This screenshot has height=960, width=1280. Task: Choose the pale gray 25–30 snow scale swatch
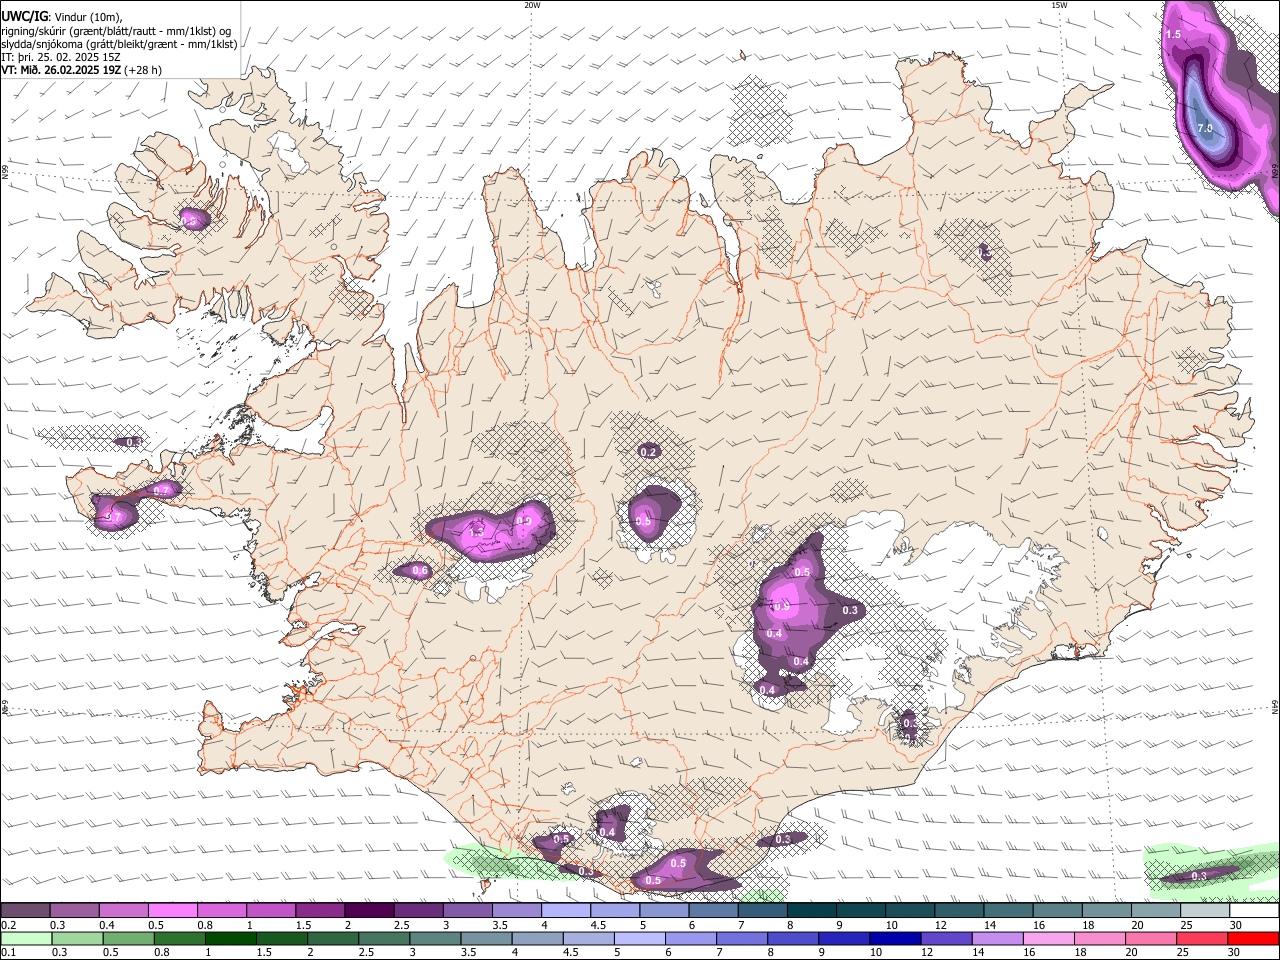coord(1205,911)
